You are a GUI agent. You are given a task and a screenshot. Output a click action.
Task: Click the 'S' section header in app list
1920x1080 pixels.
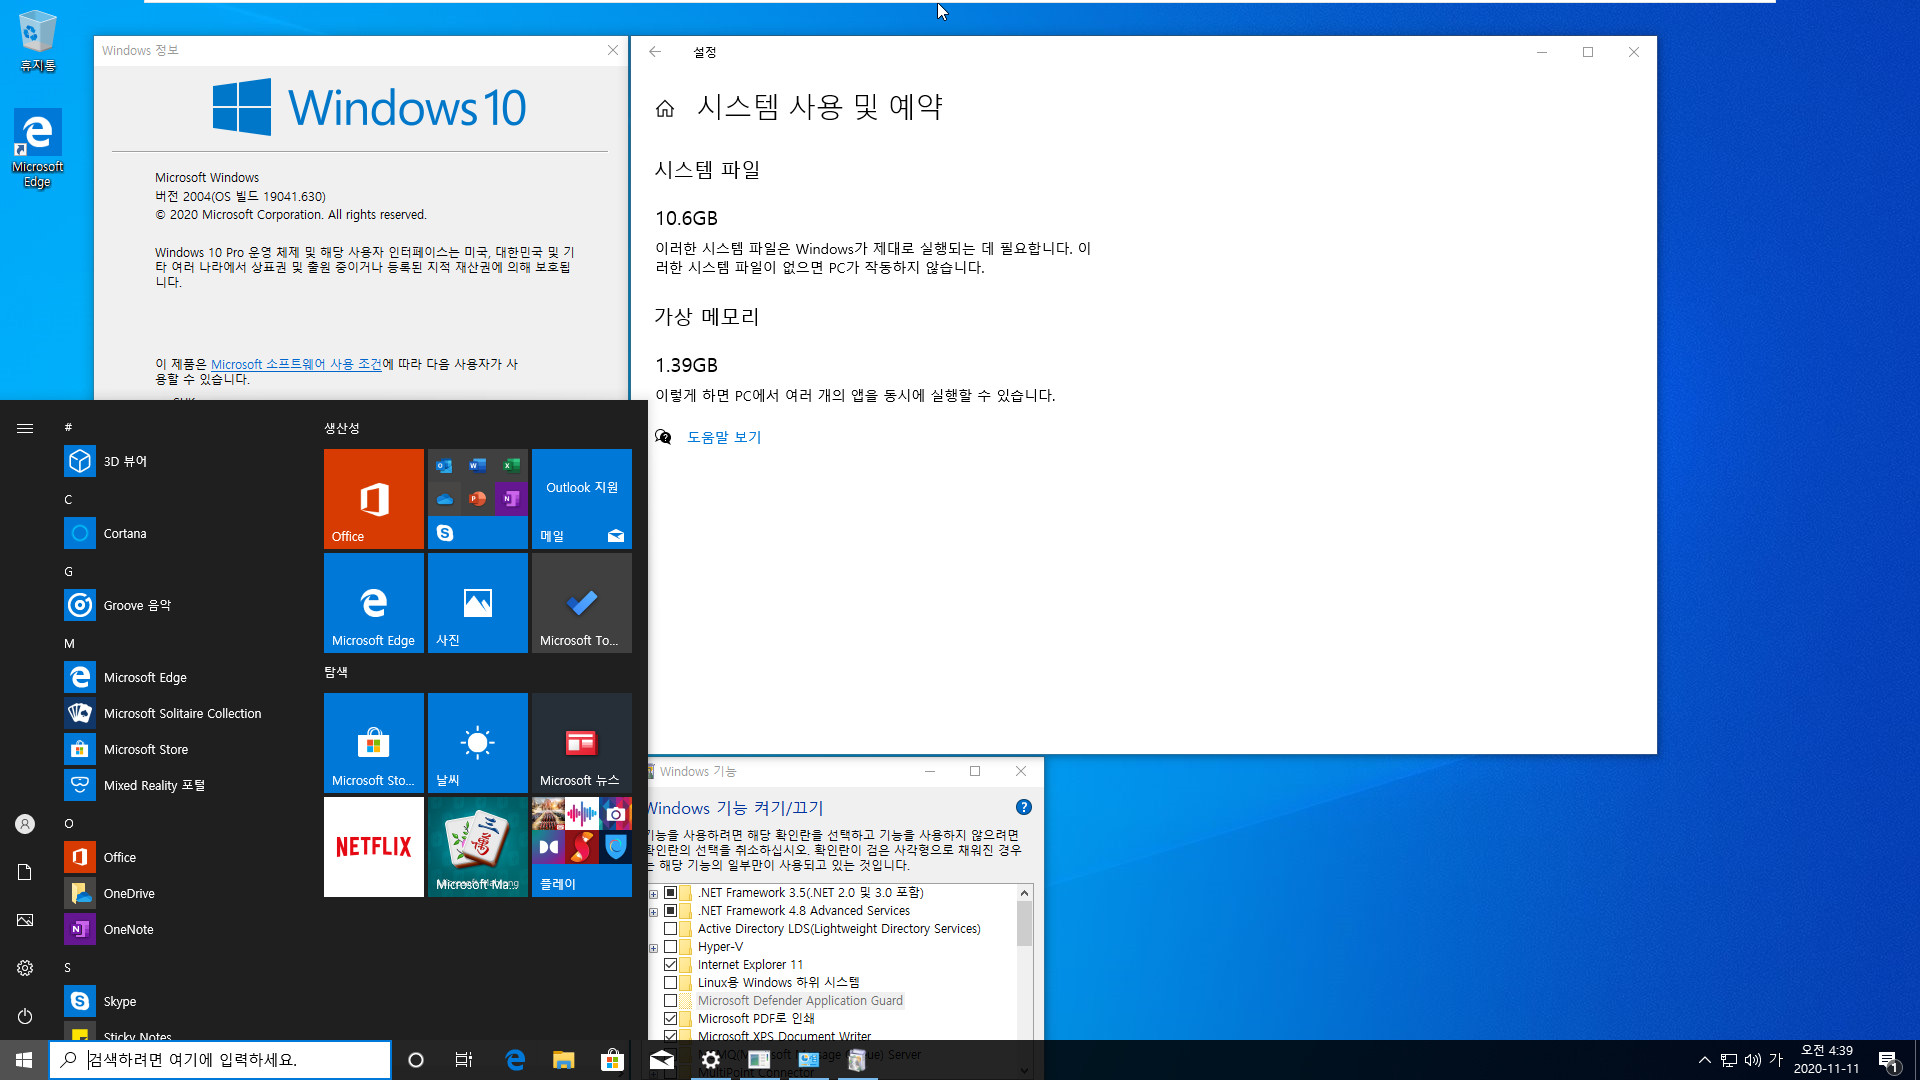tap(68, 967)
